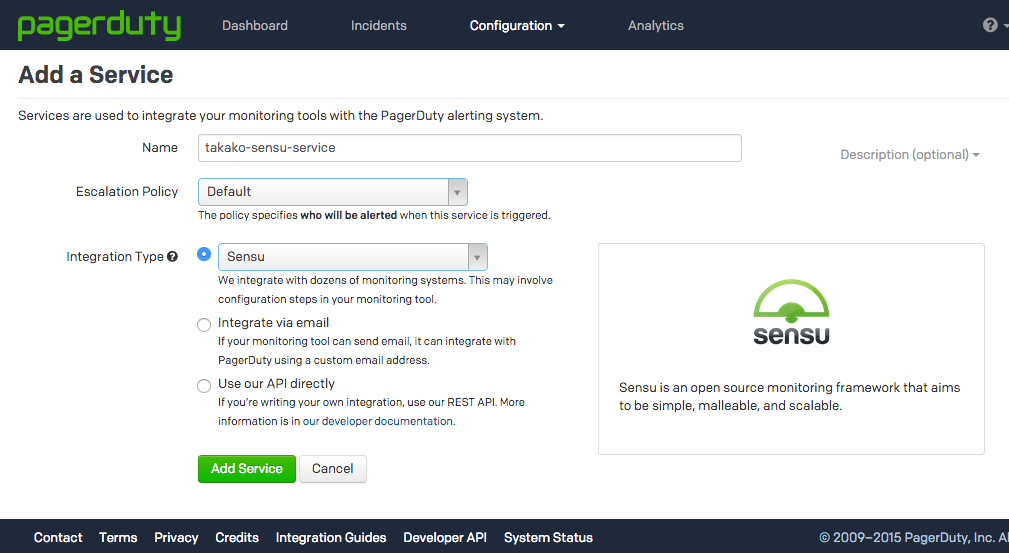
Task: Choose the Integrate via email option
Action: click(x=204, y=324)
